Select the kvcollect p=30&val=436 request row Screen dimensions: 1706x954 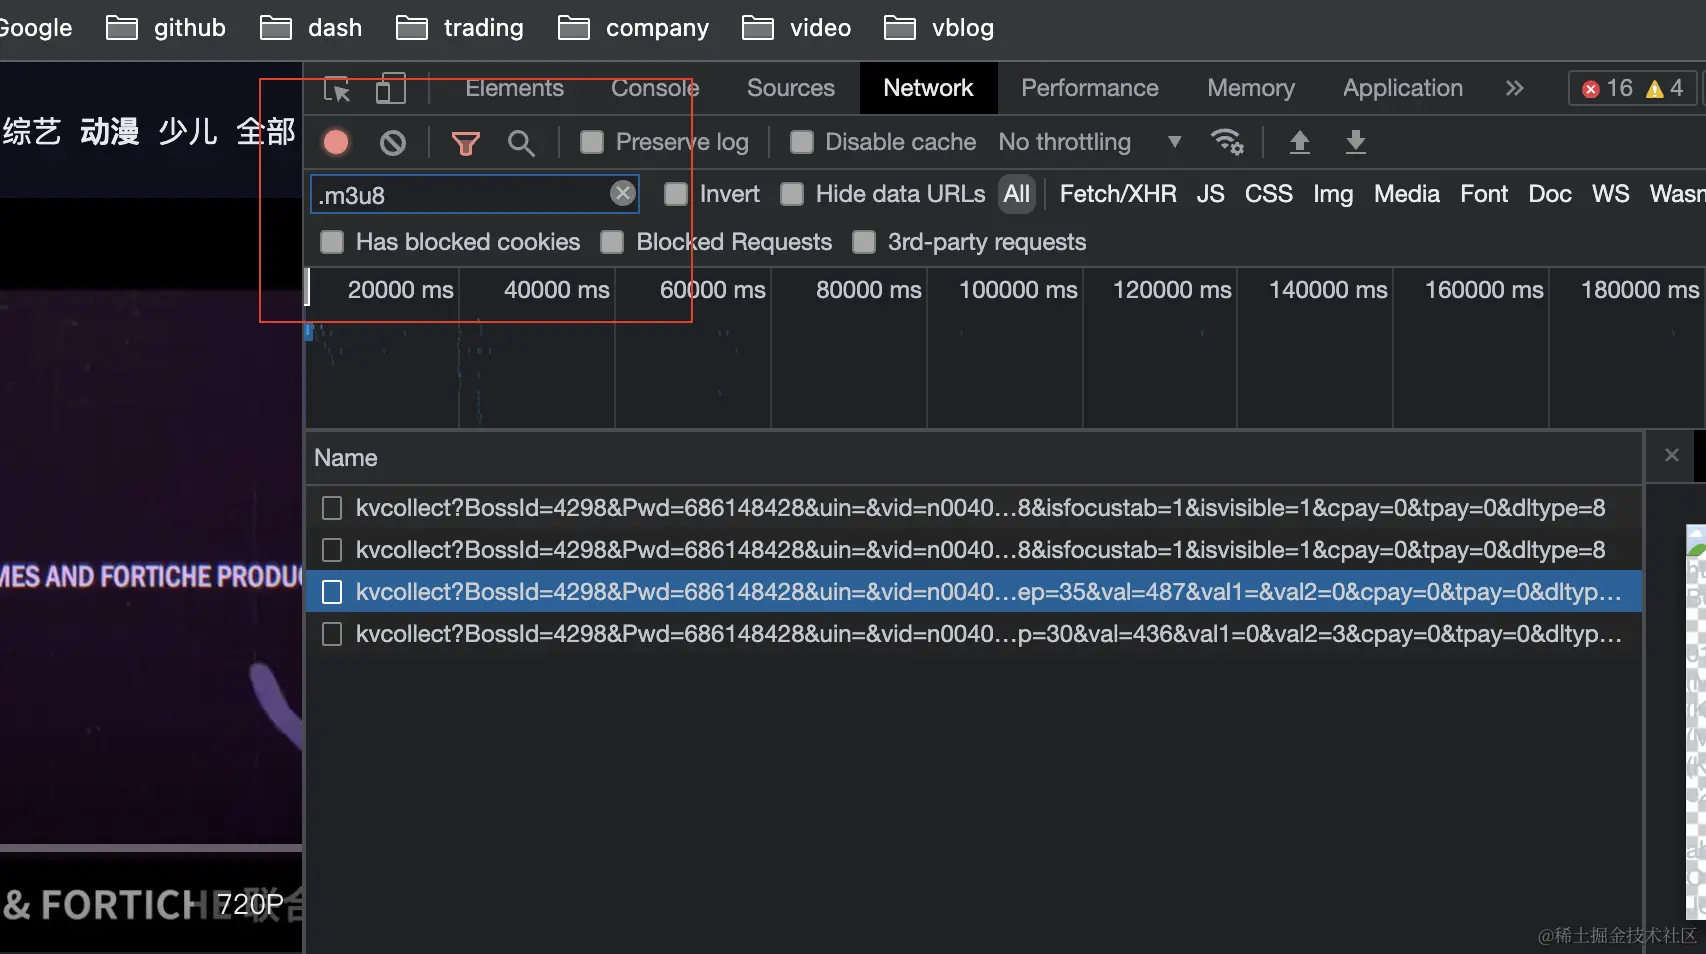[x=974, y=634]
